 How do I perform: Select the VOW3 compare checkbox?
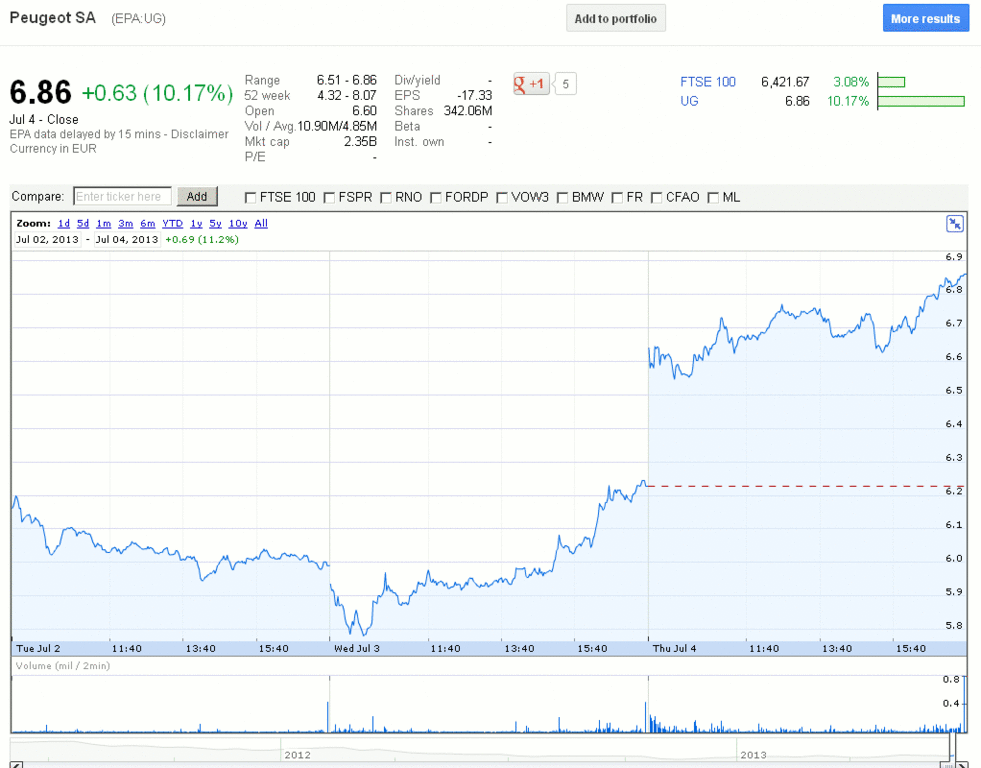coord(502,198)
